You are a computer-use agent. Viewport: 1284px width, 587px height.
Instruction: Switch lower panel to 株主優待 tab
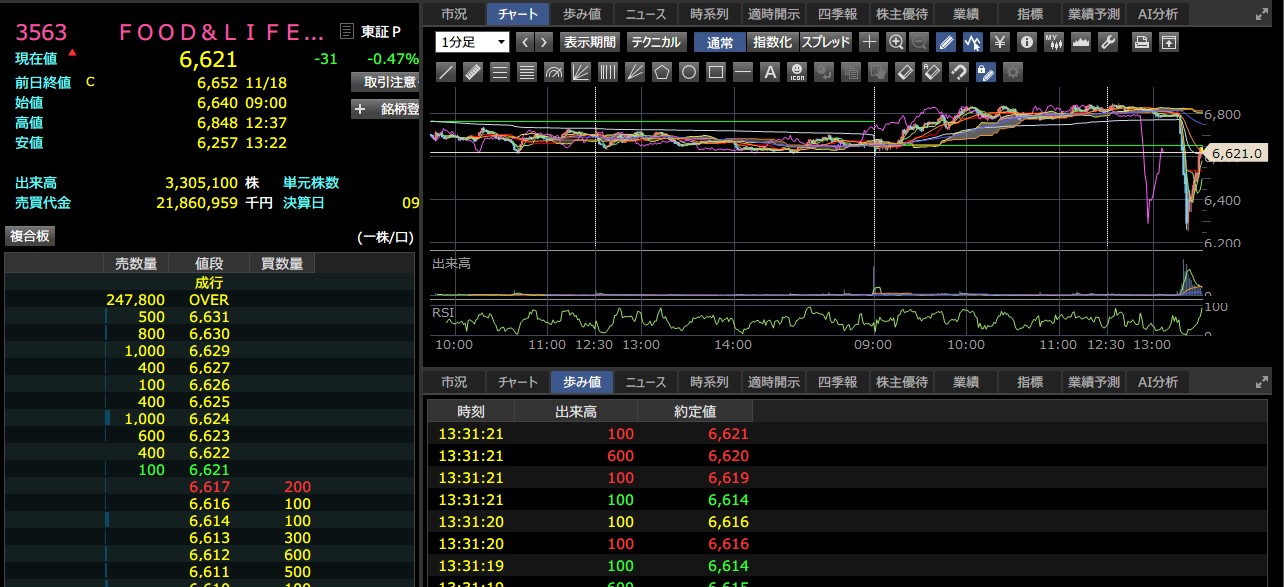(902, 382)
